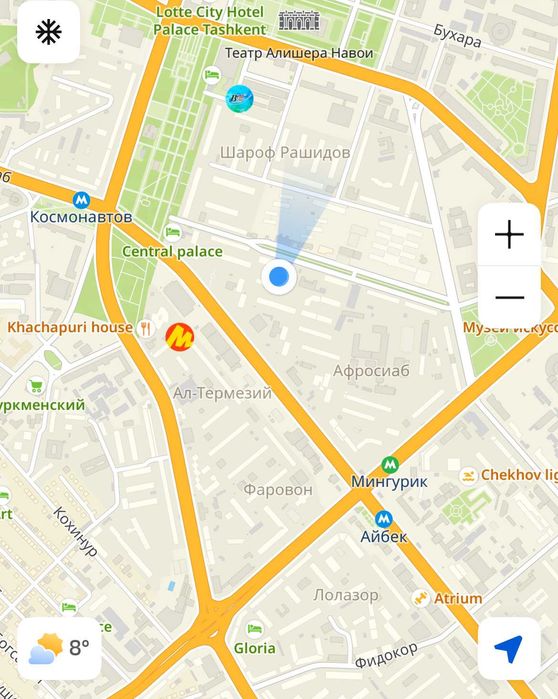
Task: Tap the Gloria hotel bed icon
Action: pyautogui.click(x=254, y=629)
